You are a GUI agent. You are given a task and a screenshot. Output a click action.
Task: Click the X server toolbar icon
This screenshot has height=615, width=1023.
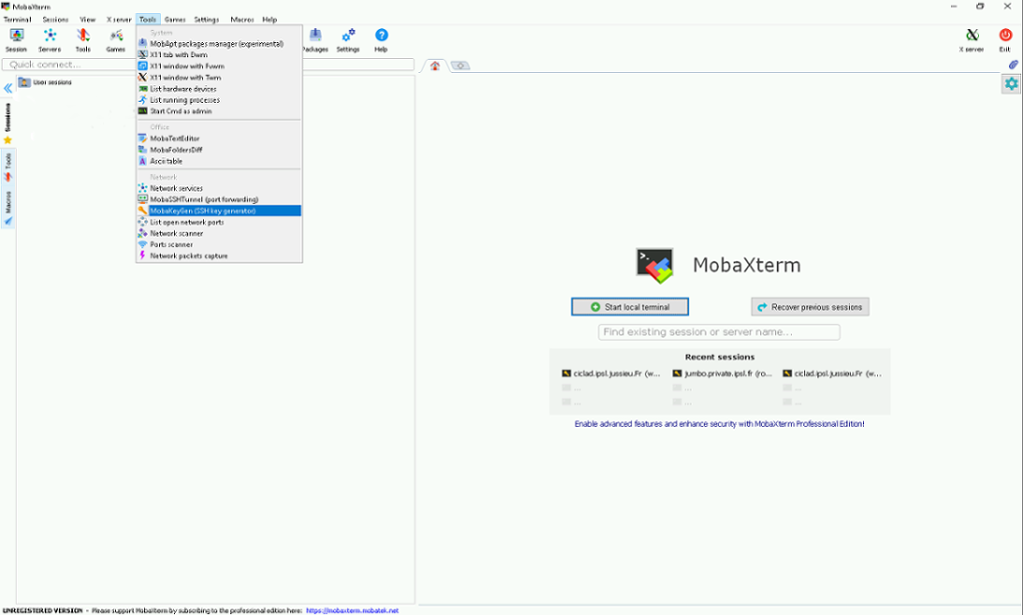(x=971, y=40)
